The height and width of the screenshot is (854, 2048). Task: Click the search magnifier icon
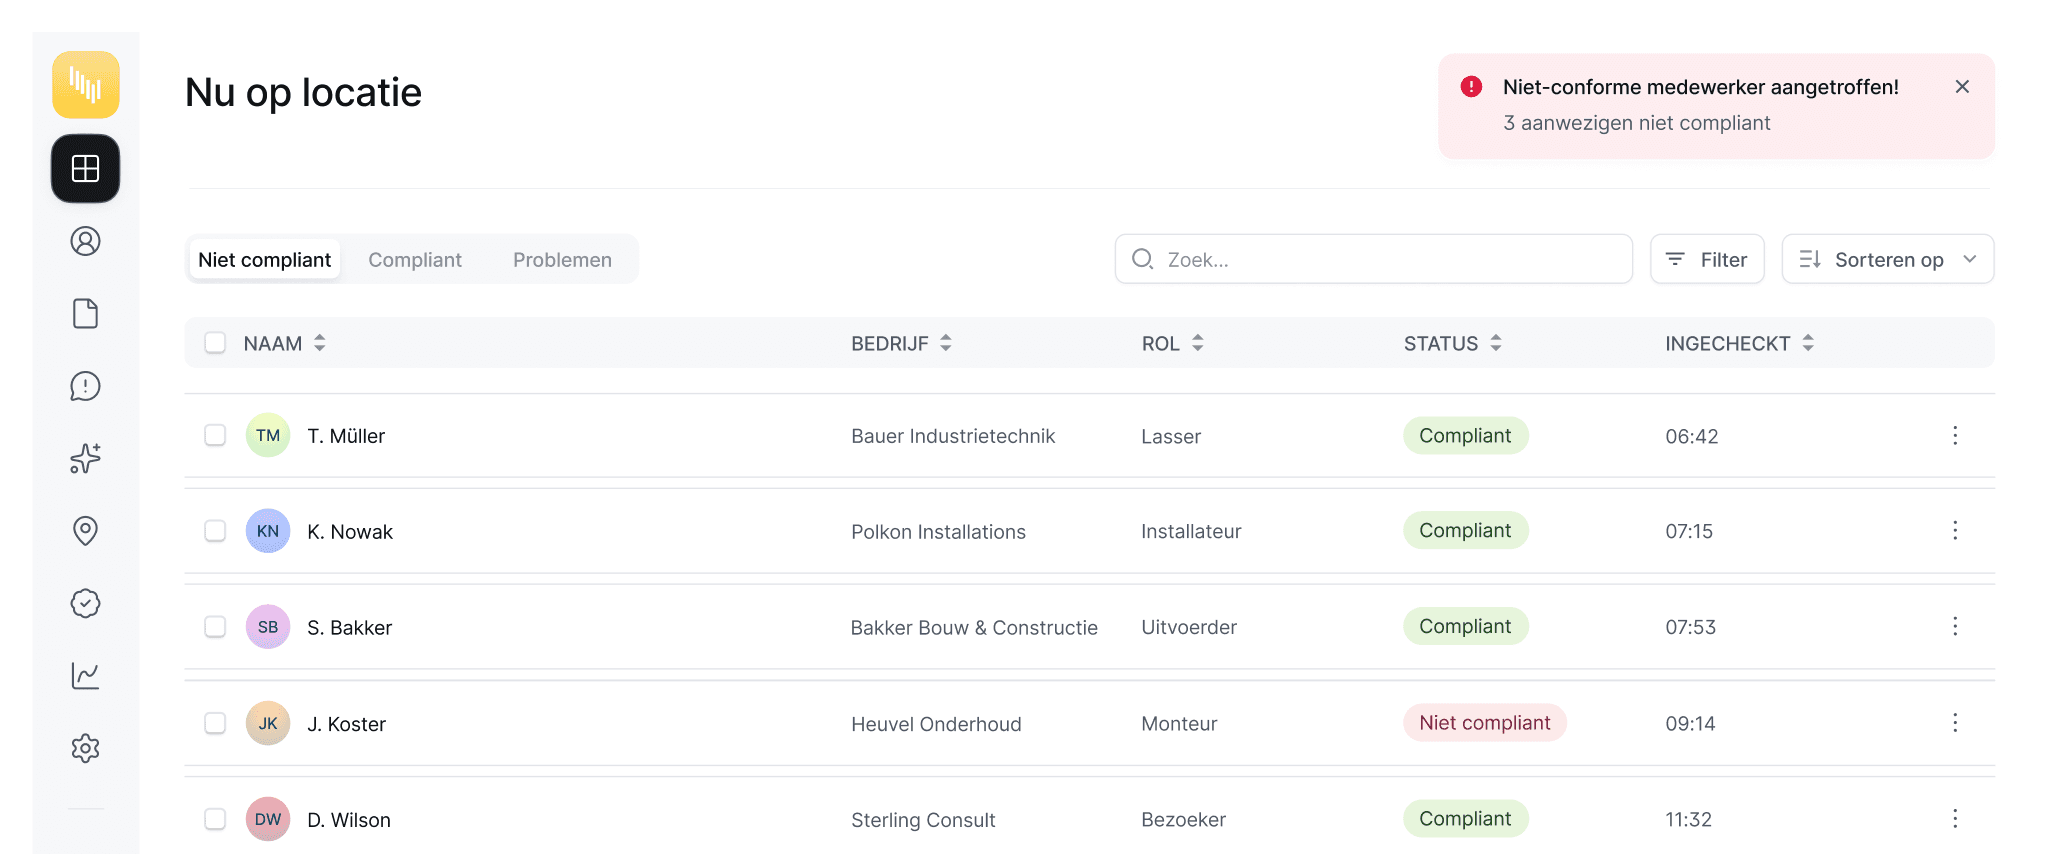(1142, 259)
